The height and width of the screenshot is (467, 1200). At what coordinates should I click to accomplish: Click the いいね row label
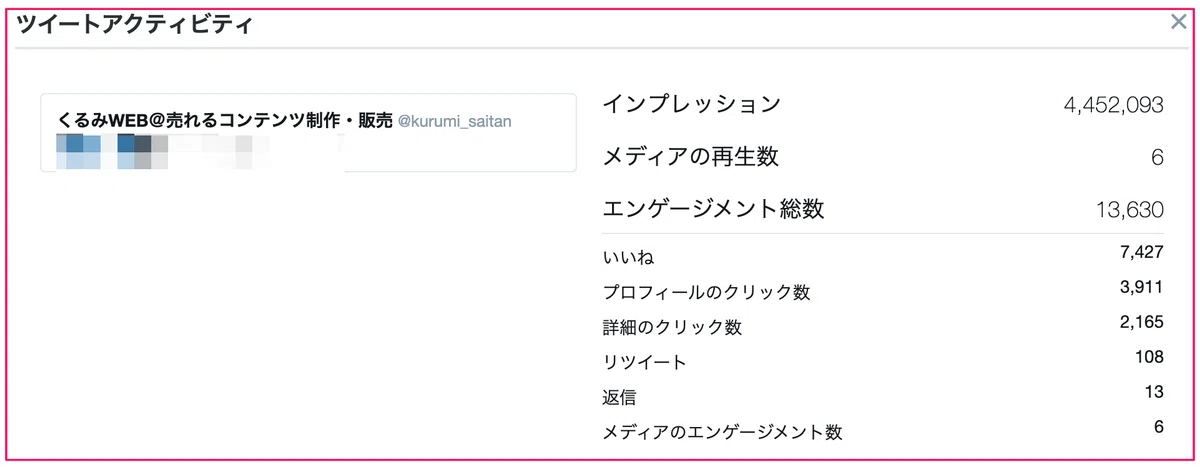(x=628, y=258)
